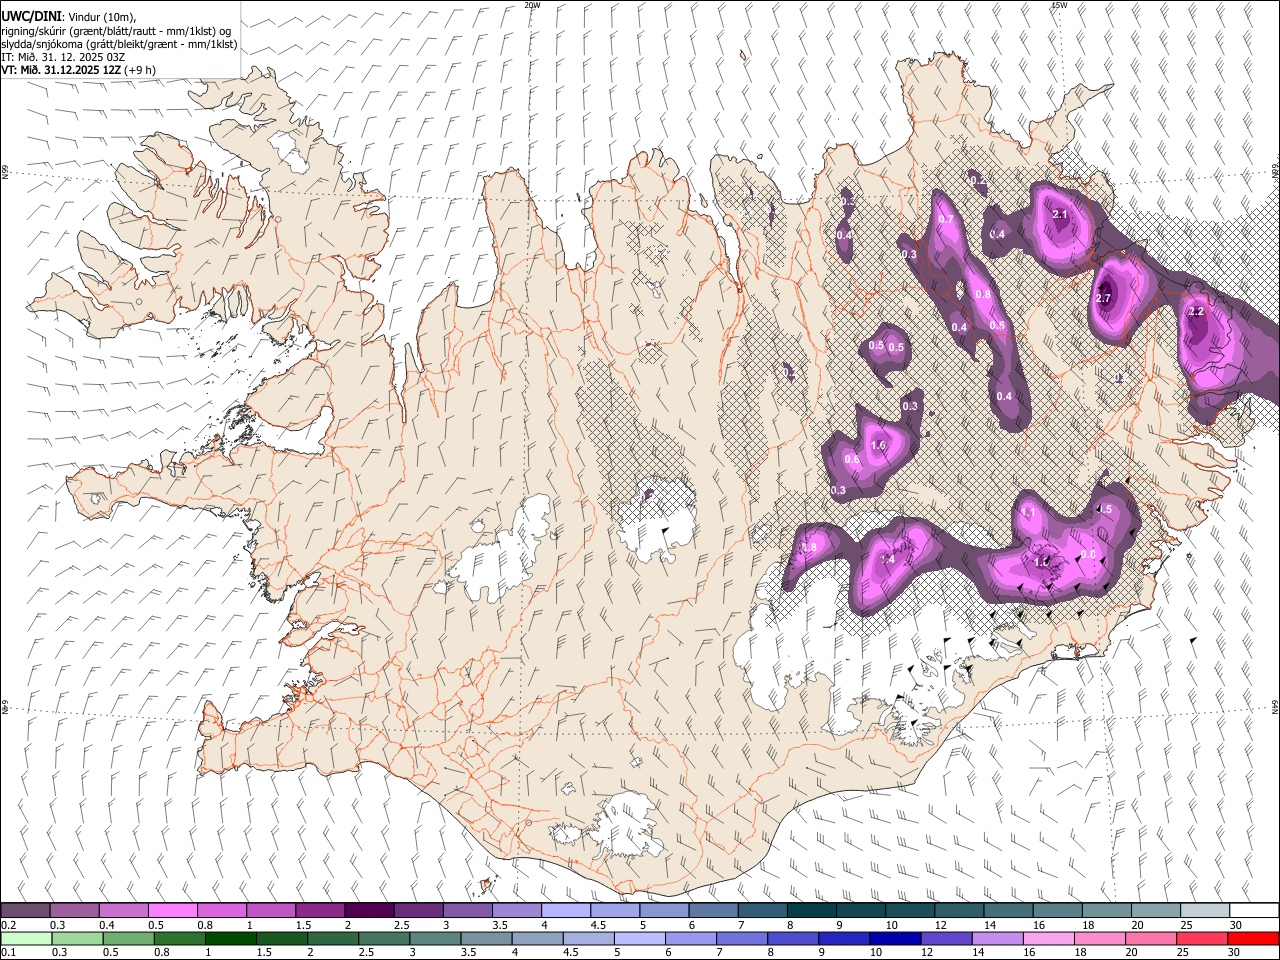The height and width of the screenshot is (960, 1280).
Task: Select the bright pink 0.5 swatch in upper legend
Action: pyautogui.click(x=173, y=910)
